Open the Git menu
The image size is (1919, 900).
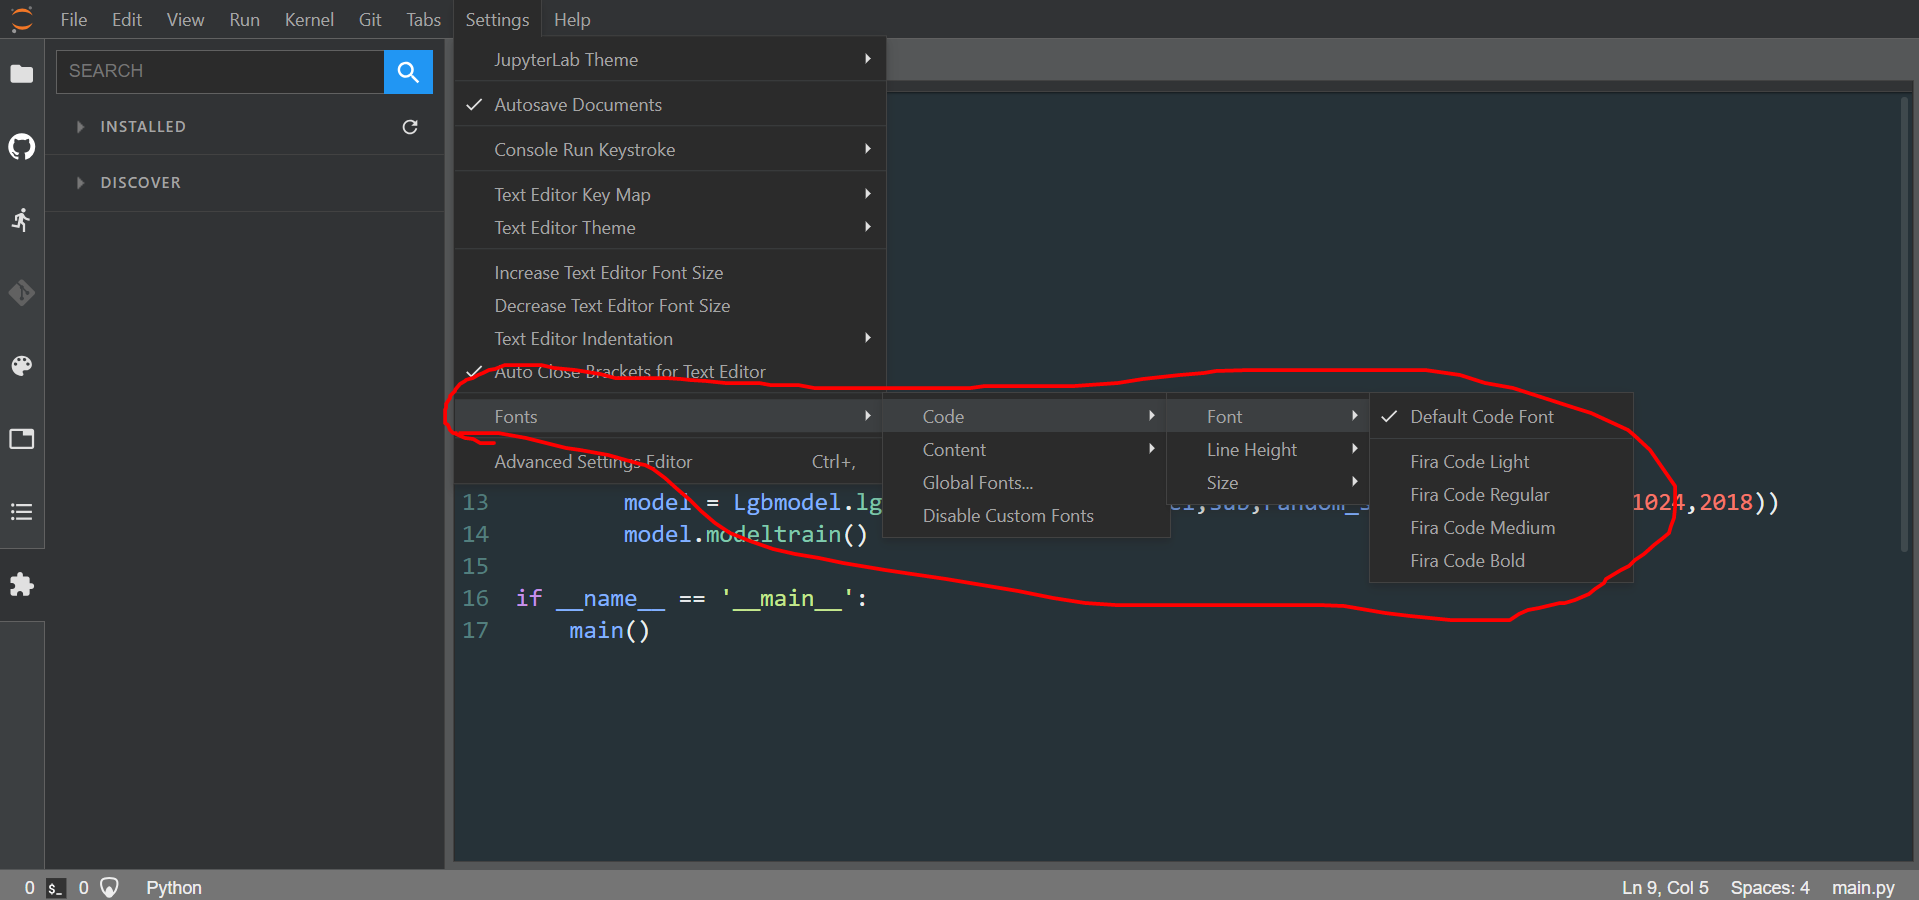(370, 20)
